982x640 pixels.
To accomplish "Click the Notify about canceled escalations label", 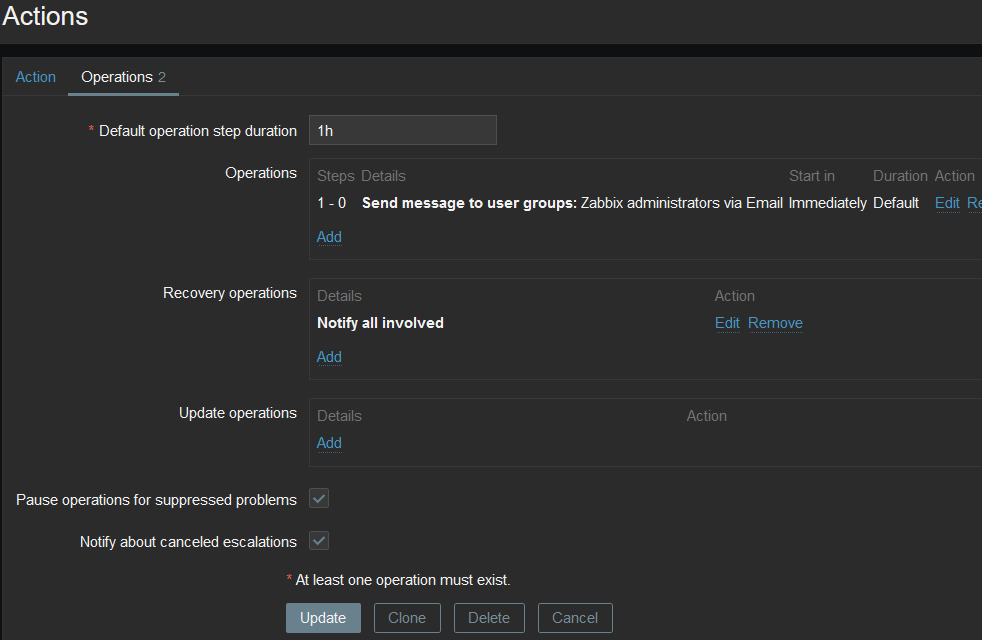I will pyautogui.click(x=188, y=542).
